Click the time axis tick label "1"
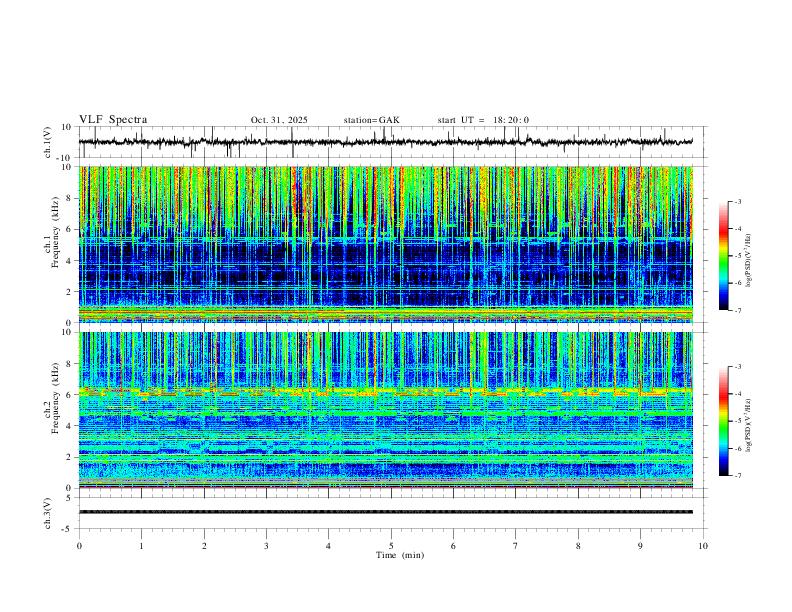This screenshot has height=612, width=792. (141, 546)
